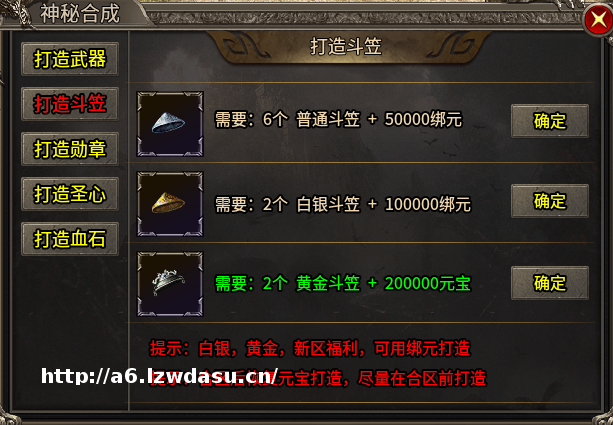
Task: Click 确定 for the 白银斗笠 recipe
Action: tap(550, 201)
